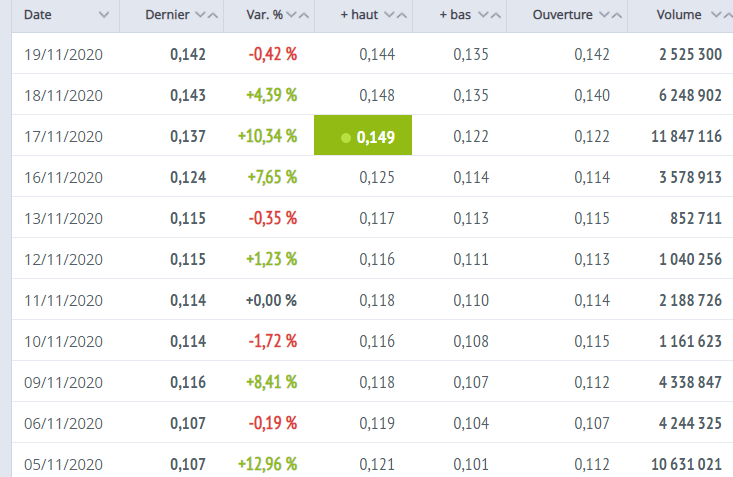The width and height of the screenshot is (733, 477).
Task: Click variation +8,41 % value
Action: [x=272, y=383]
